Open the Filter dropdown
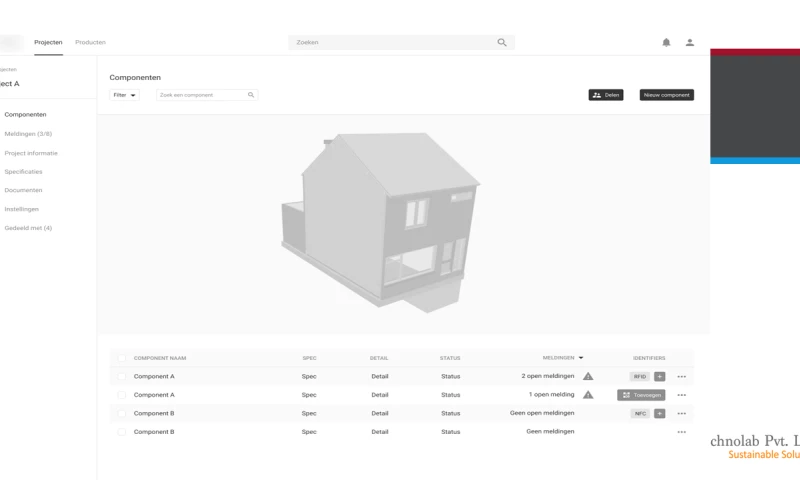This screenshot has width=800, height=480. (x=124, y=95)
